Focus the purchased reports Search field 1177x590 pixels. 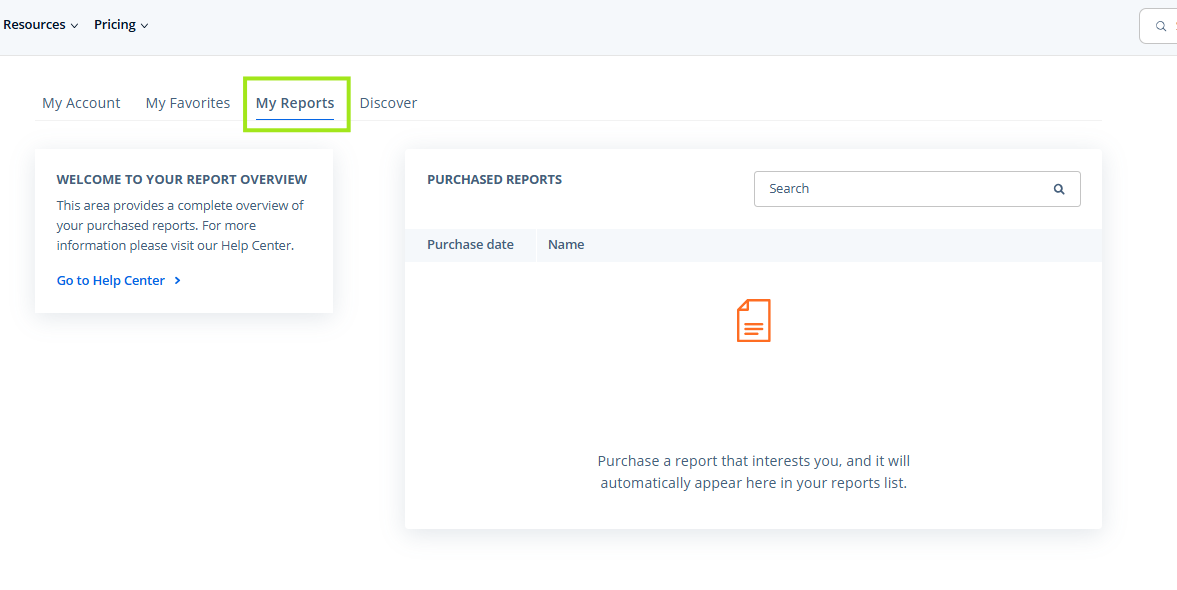click(917, 189)
